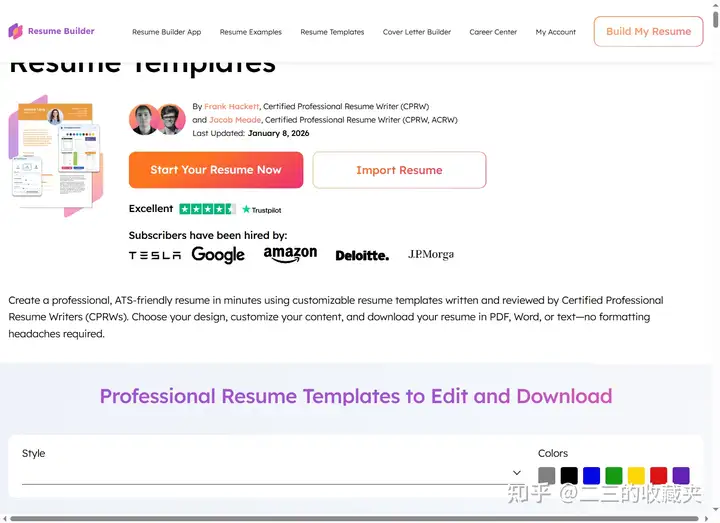Go to the Career Center menu item
Screen dimensions: 720x523
493,32
